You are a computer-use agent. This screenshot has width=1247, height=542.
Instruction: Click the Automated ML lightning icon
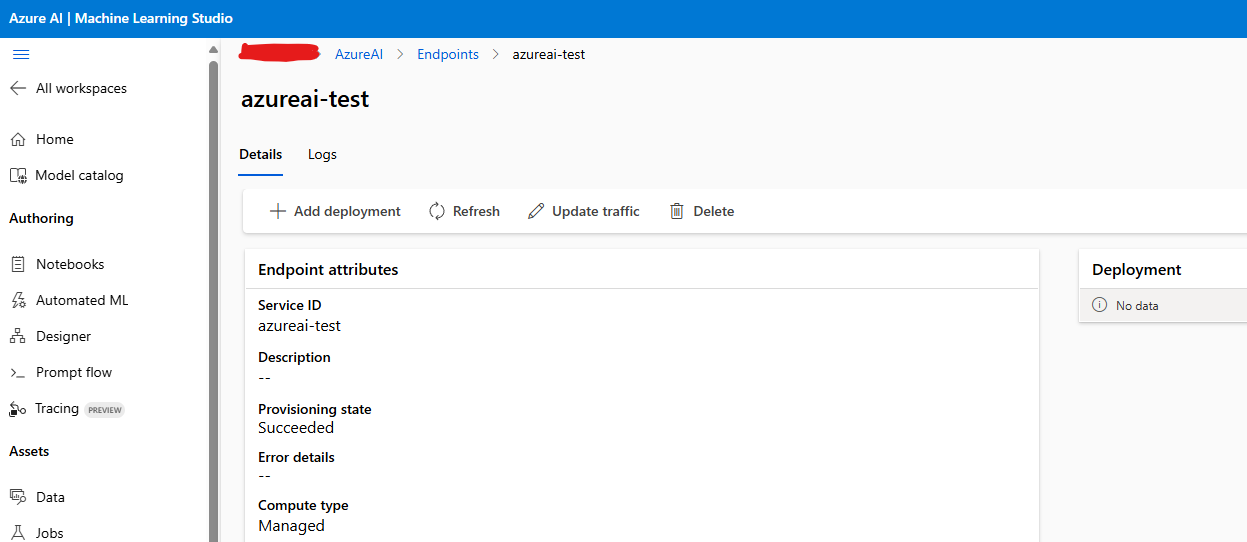tap(18, 300)
